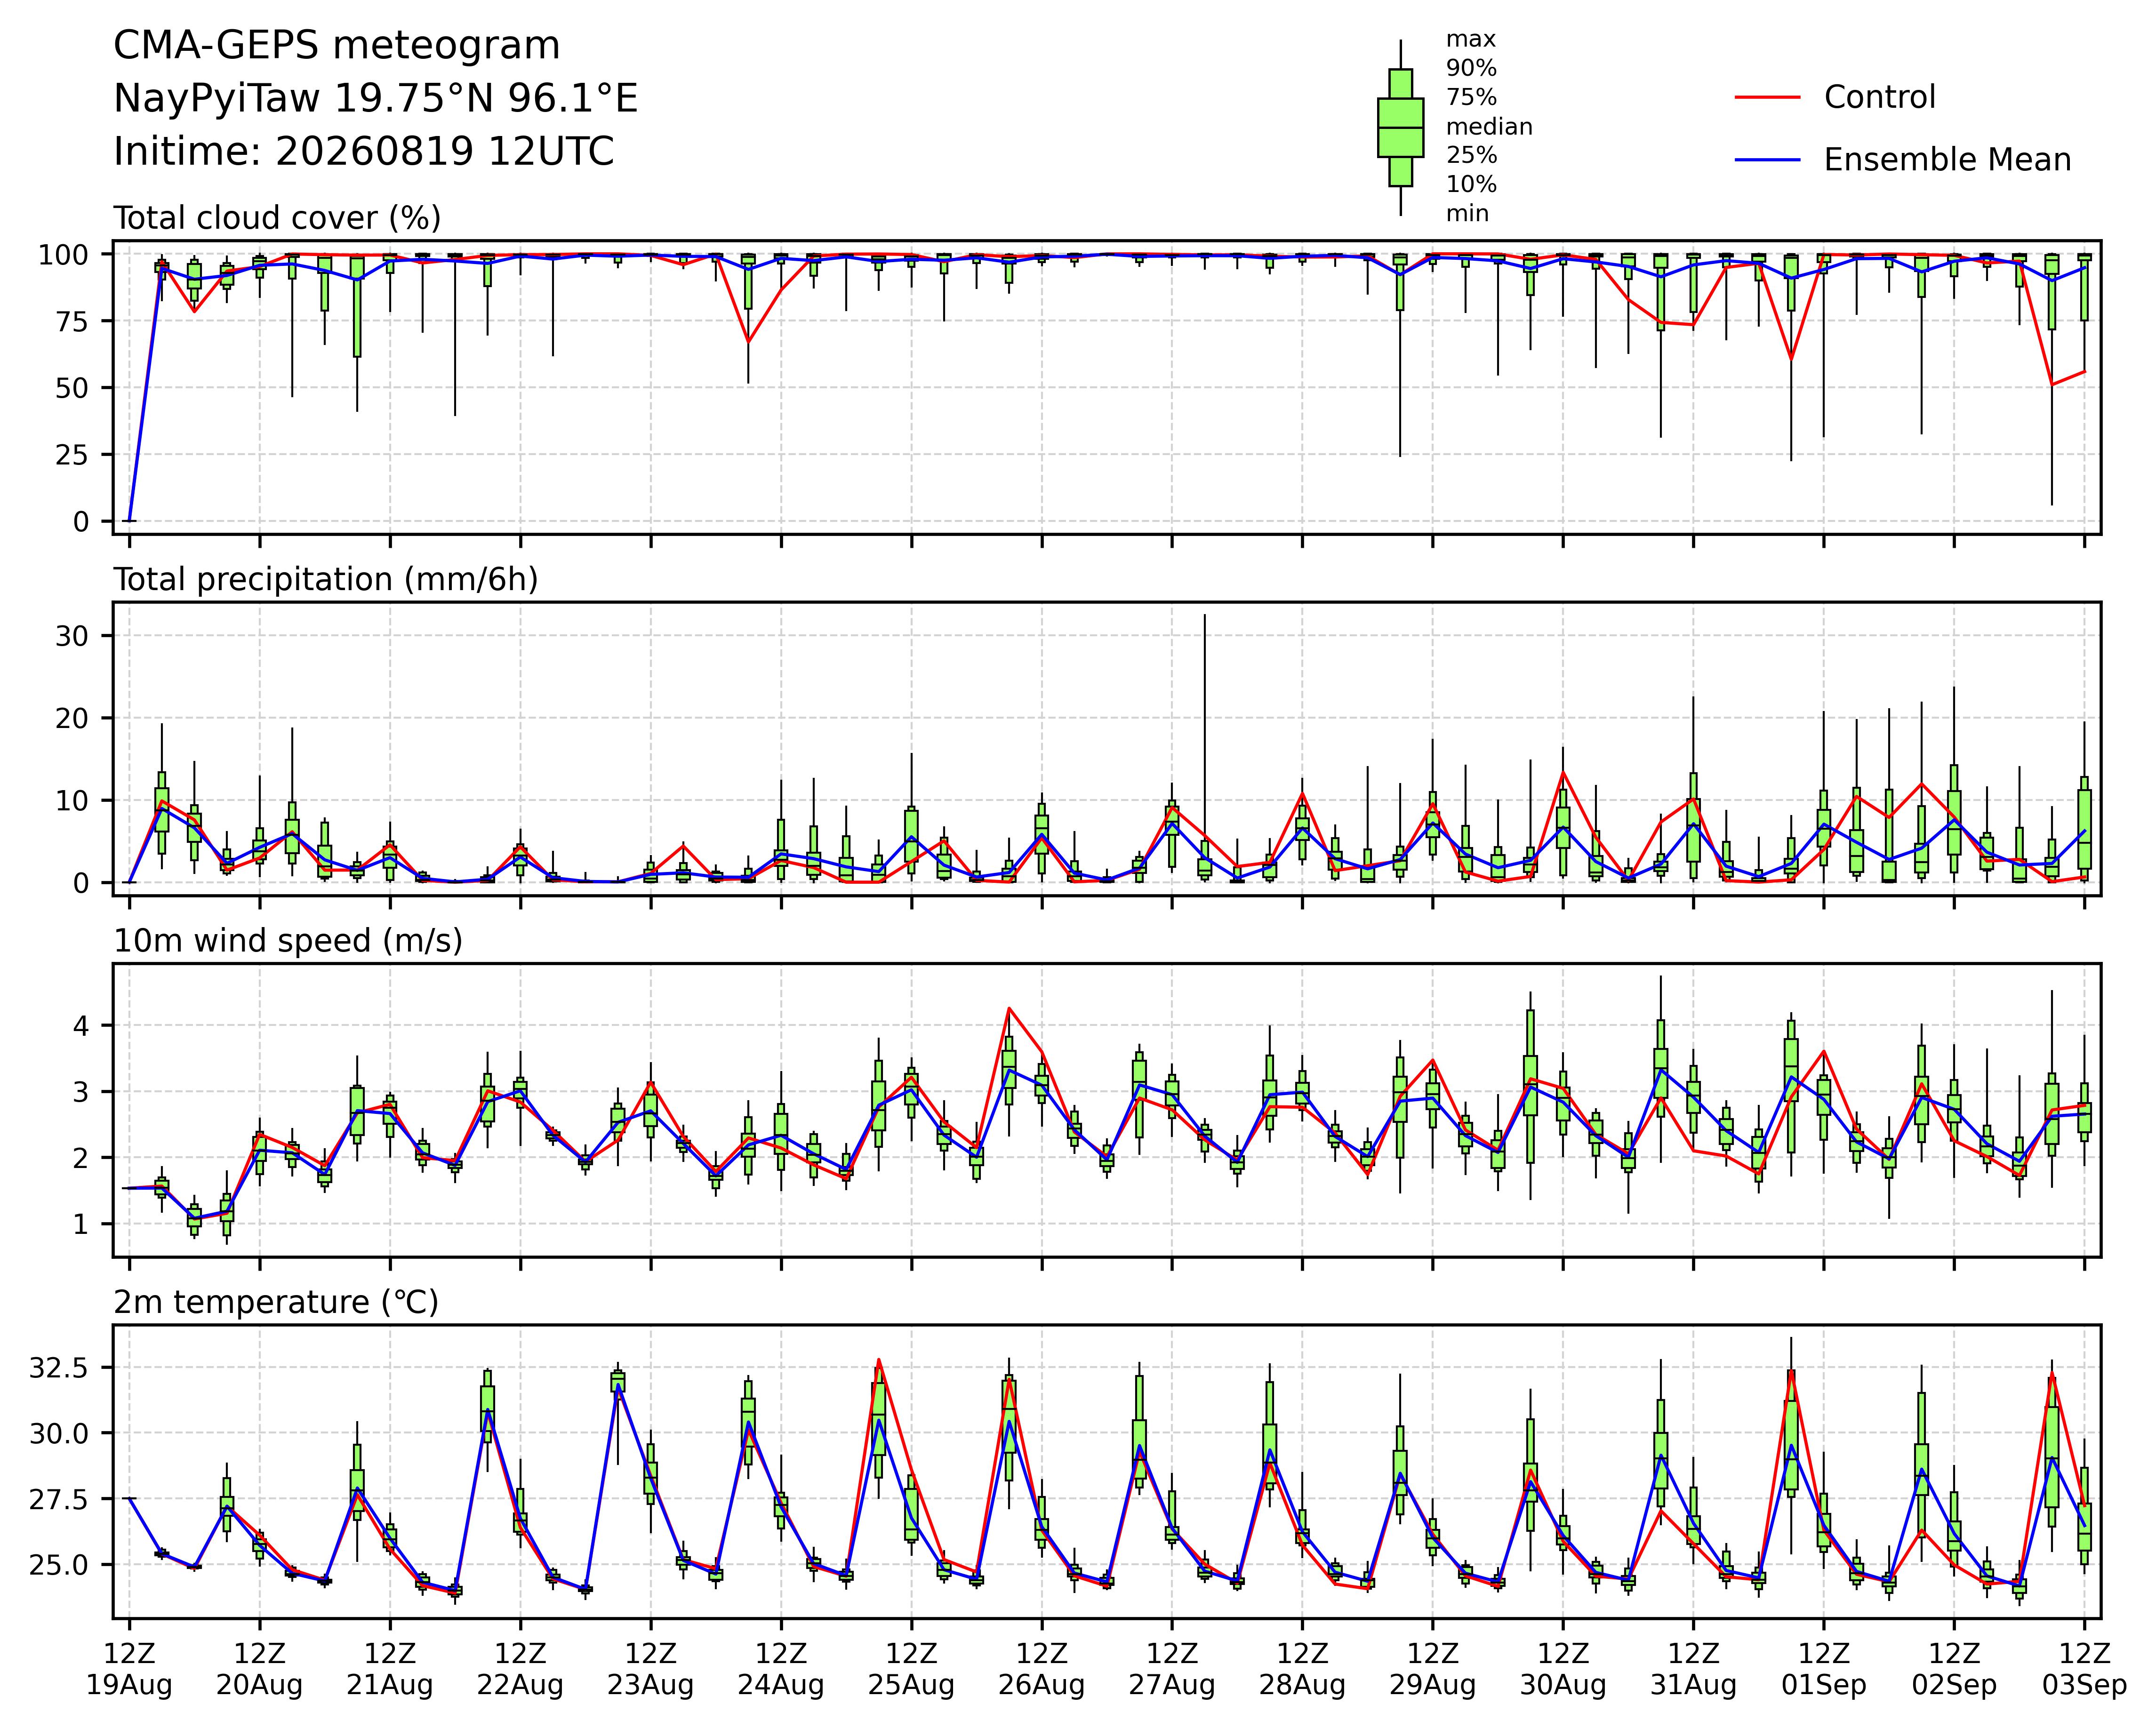2156x1728 pixels.
Task: Click the Total precipitation panel title
Action: coord(326,580)
